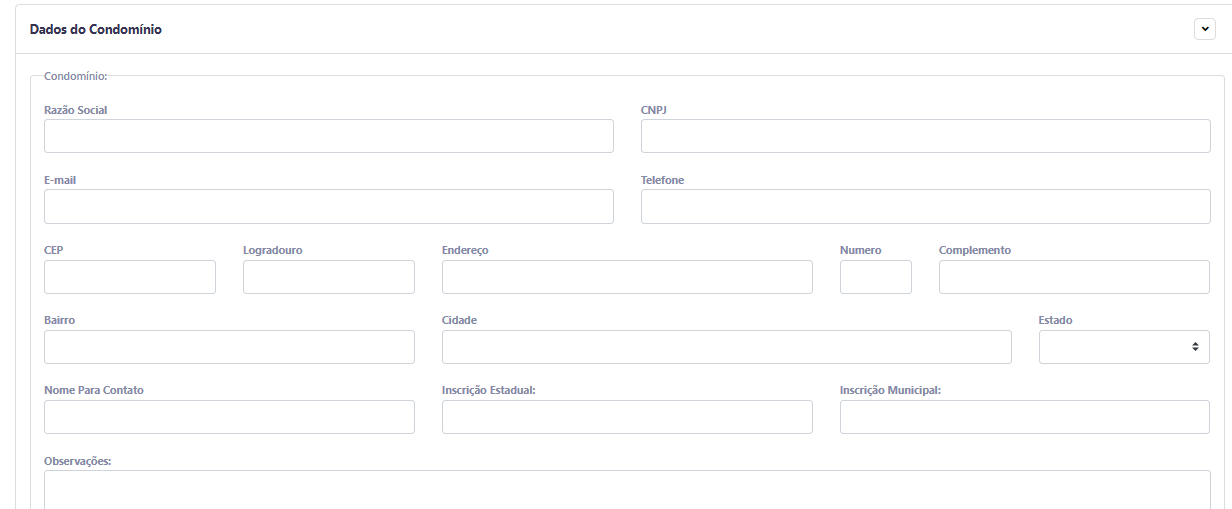This screenshot has height=509, width=1232.
Task: Click the Dados do Condomínio header title
Action: click(x=96, y=30)
